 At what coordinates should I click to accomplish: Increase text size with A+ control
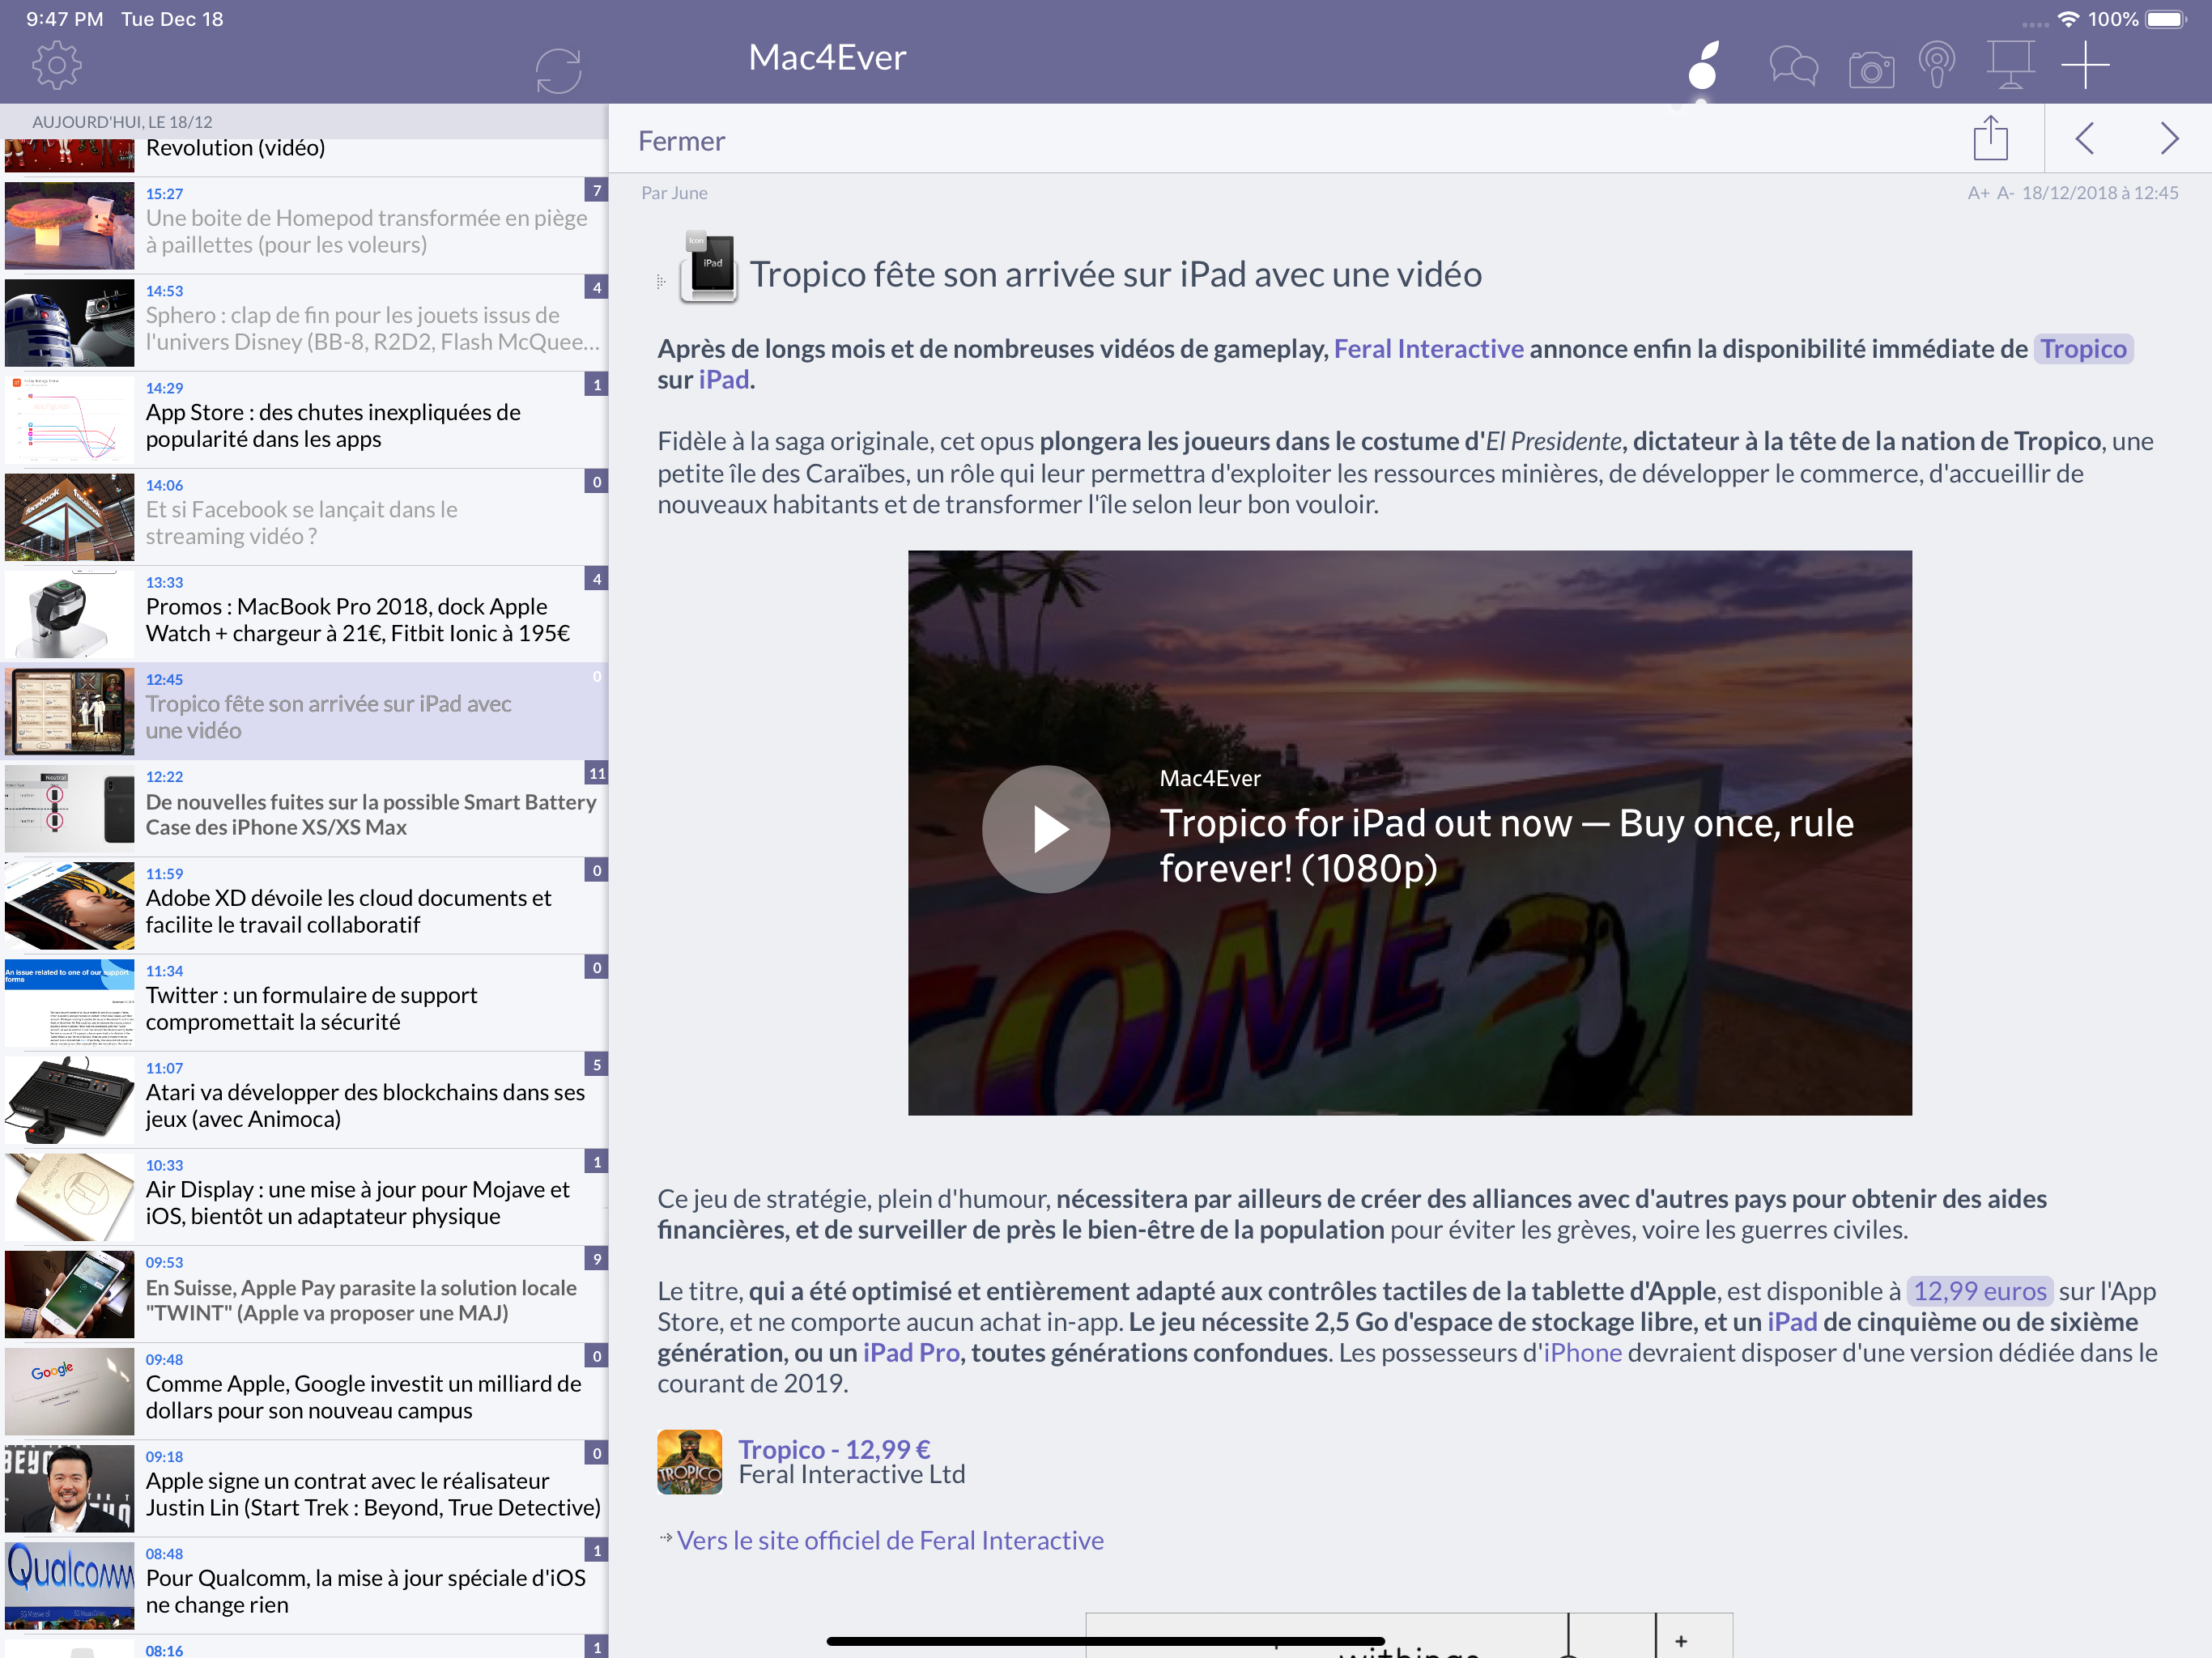(x=1978, y=193)
